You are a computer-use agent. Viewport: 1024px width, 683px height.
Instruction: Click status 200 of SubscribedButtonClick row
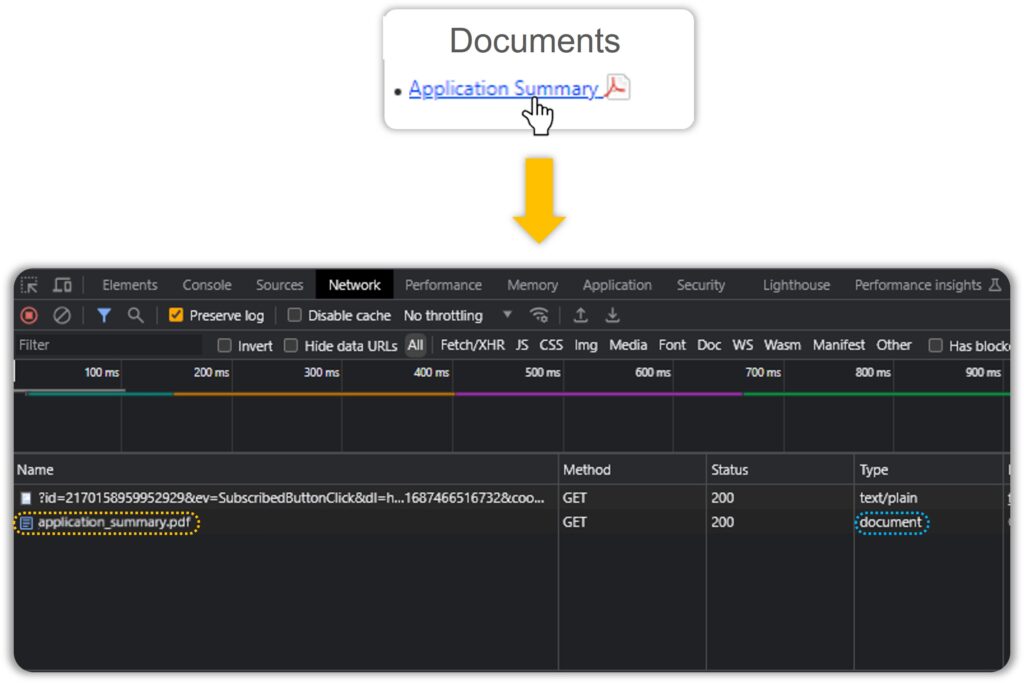tap(722, 498)
